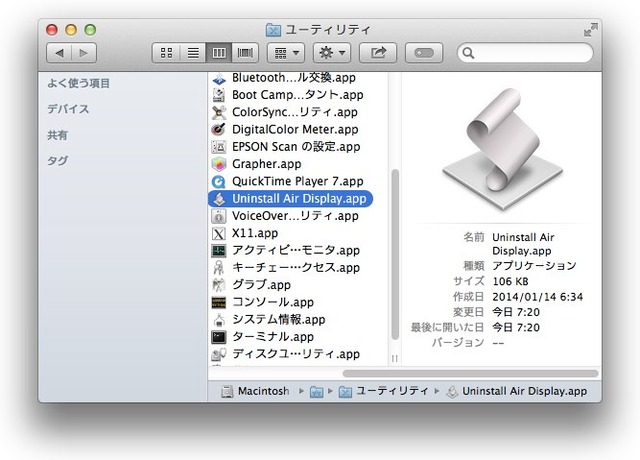Click the DigitalColor Meter app icon
Screen dimensions: 640x460
(x=219, y=129)
